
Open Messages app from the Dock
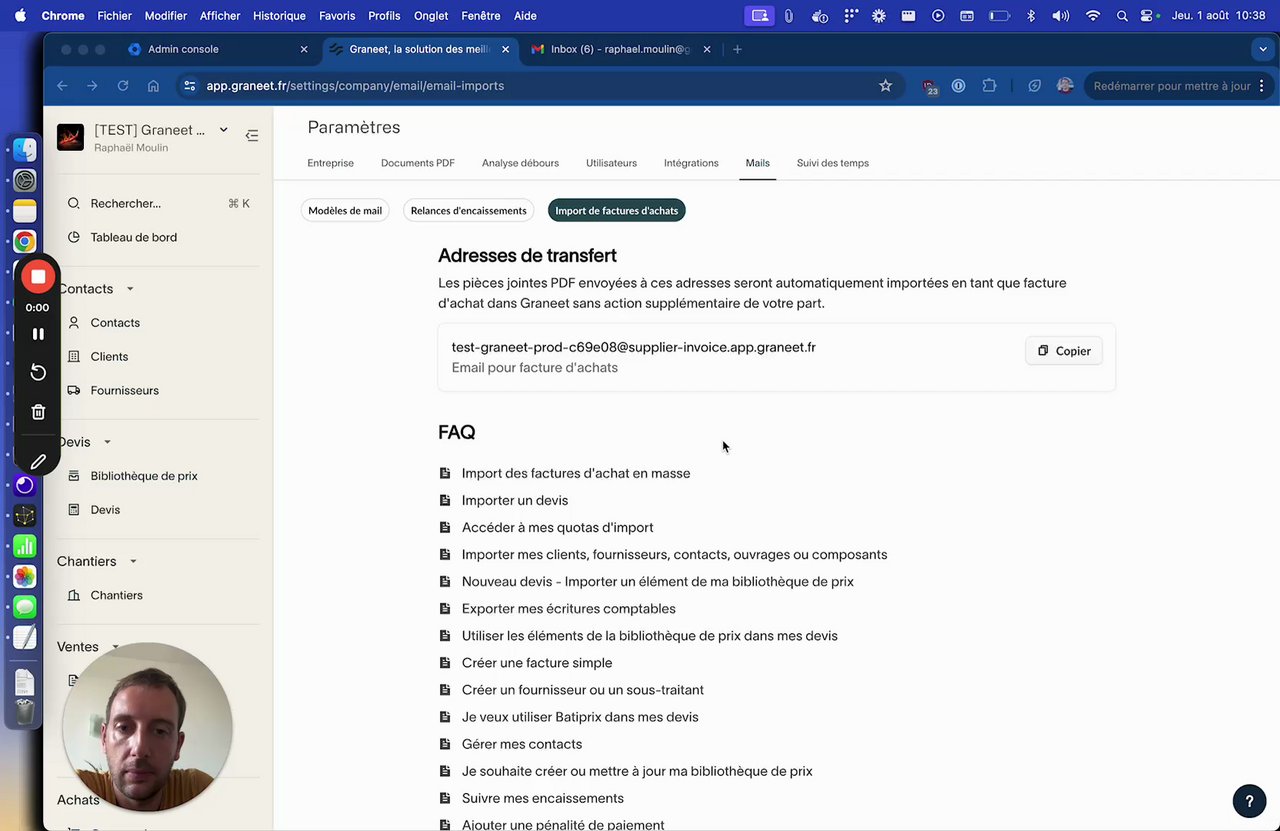pos(25,607)
